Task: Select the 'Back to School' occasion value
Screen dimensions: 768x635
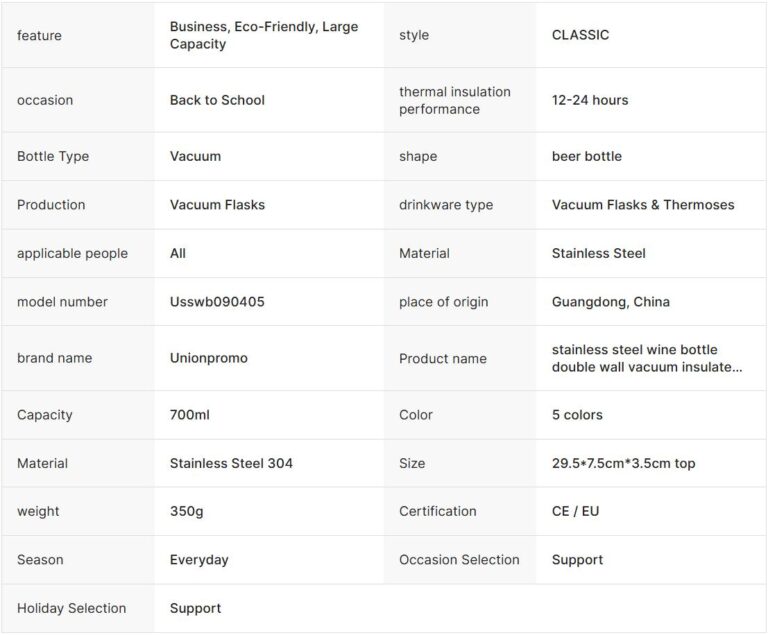Action: coord(217,100)
